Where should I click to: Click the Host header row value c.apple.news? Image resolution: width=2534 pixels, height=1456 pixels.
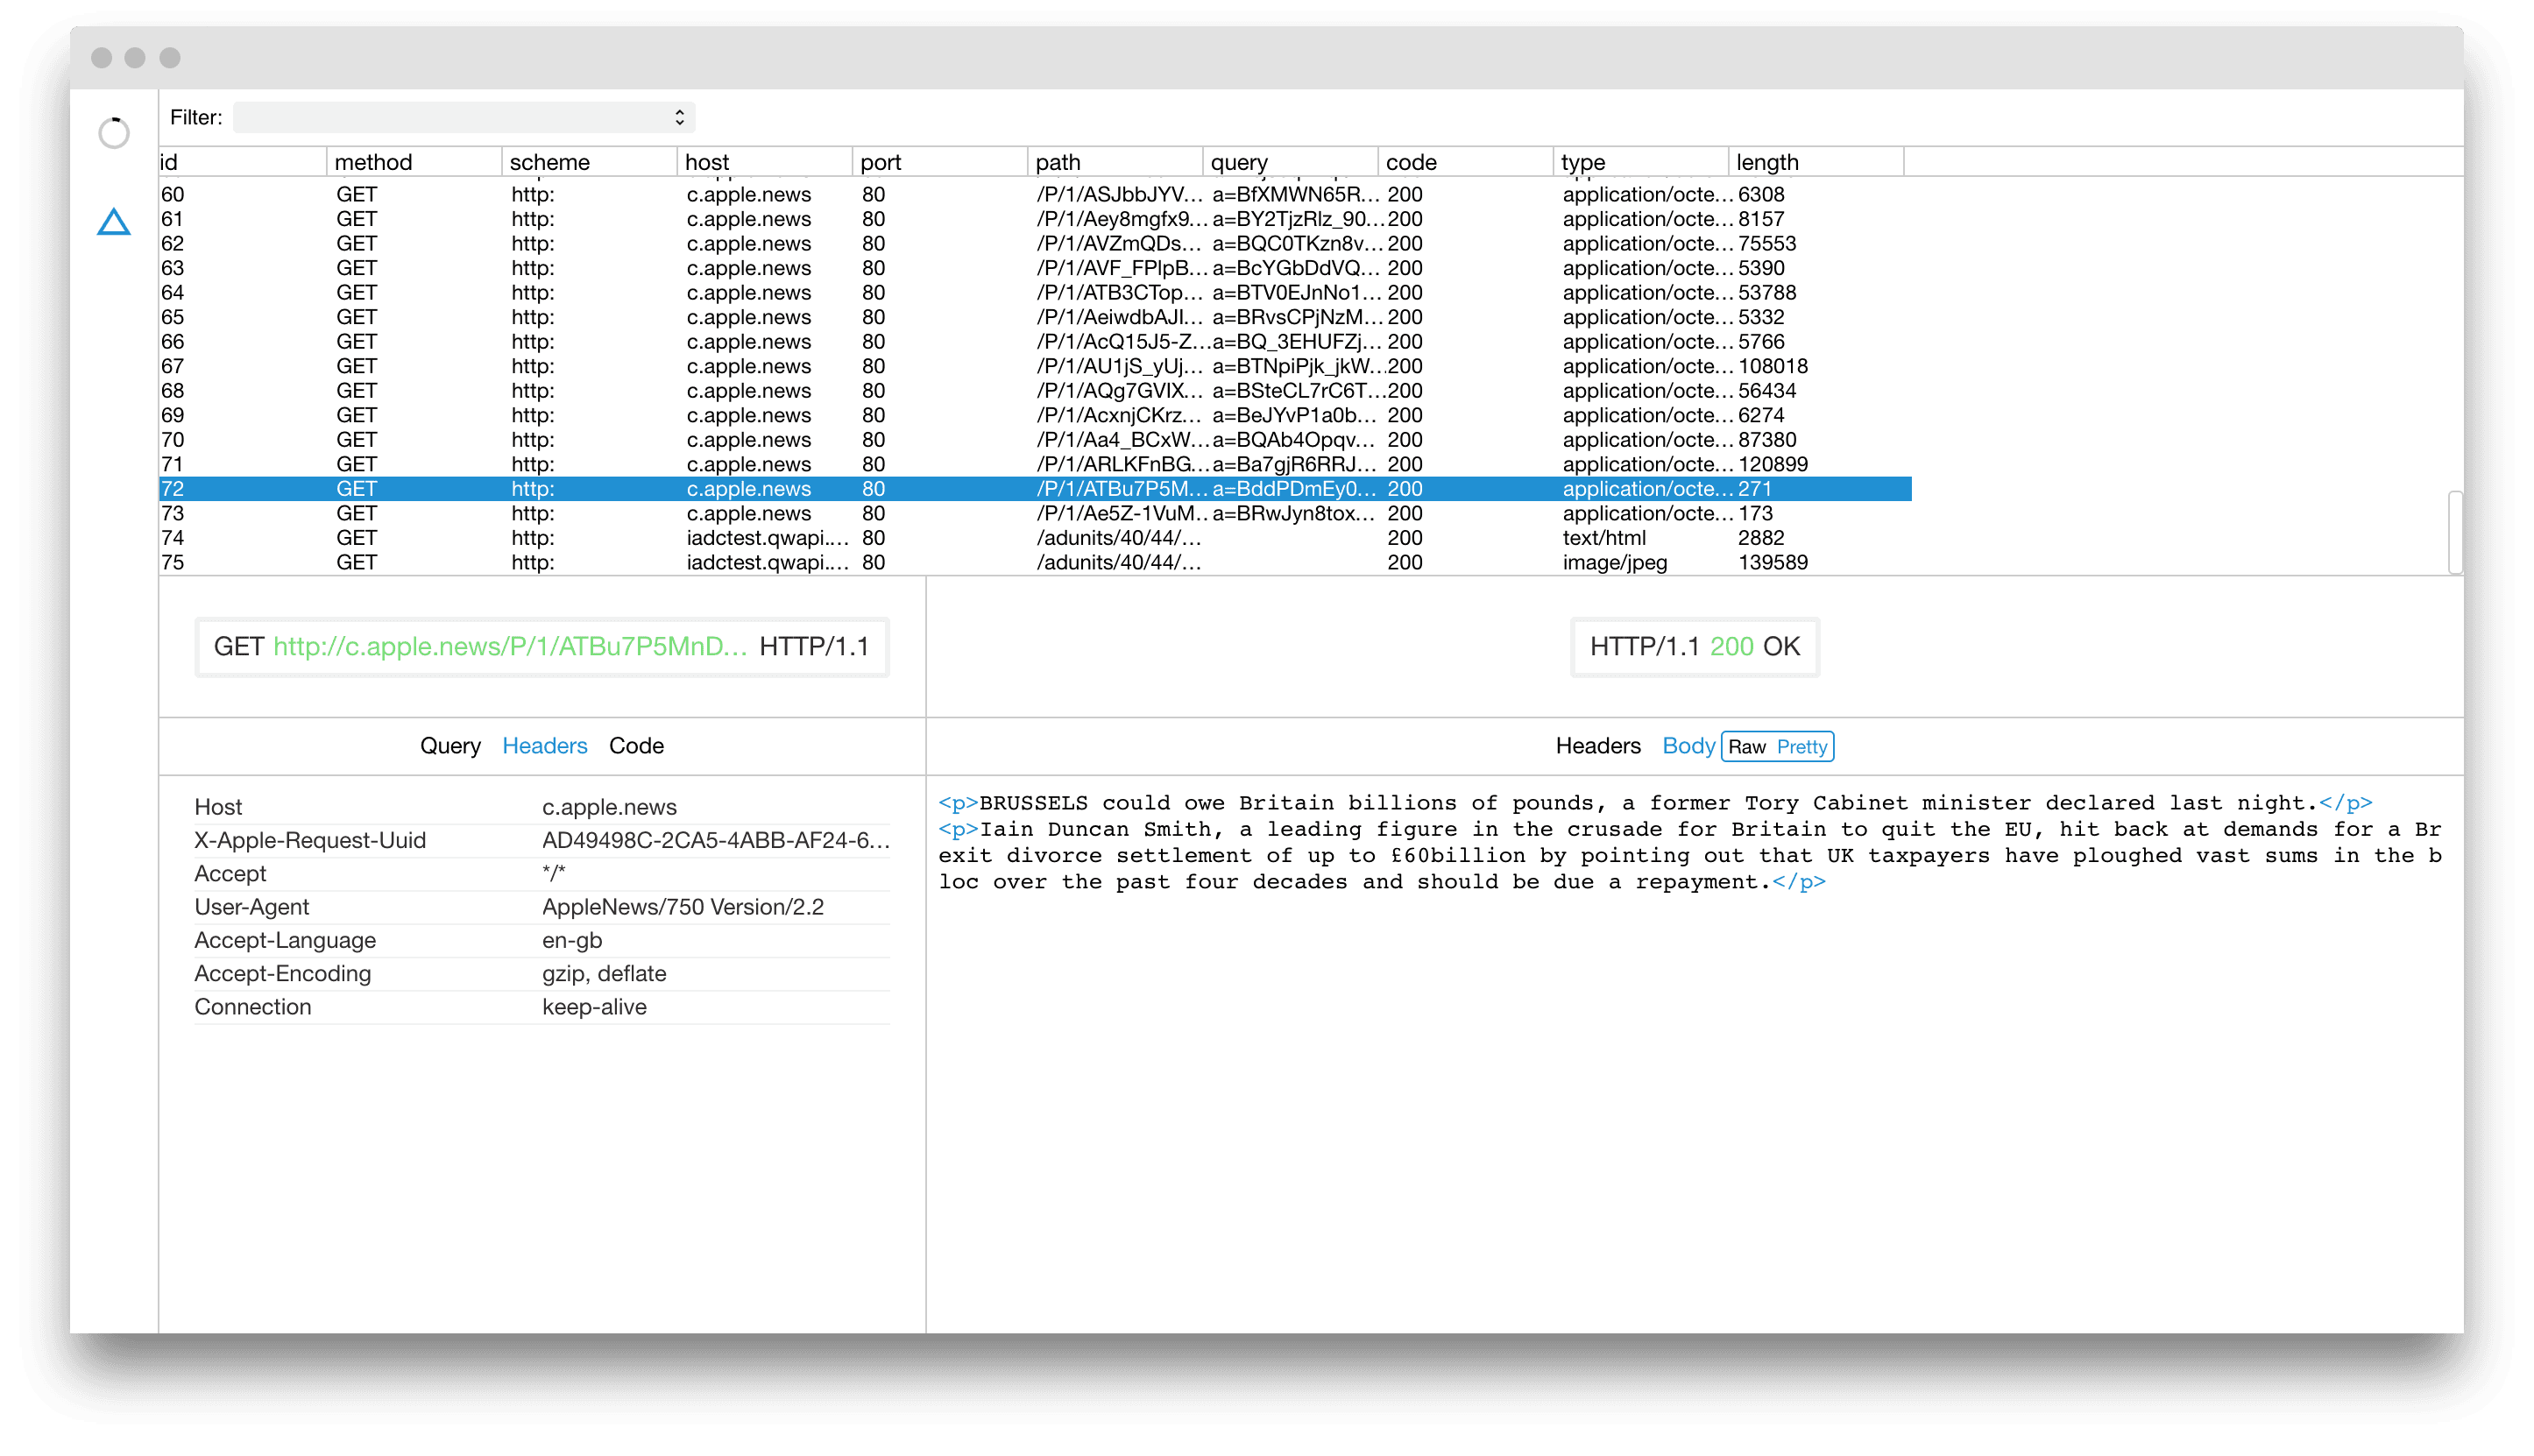609,806
